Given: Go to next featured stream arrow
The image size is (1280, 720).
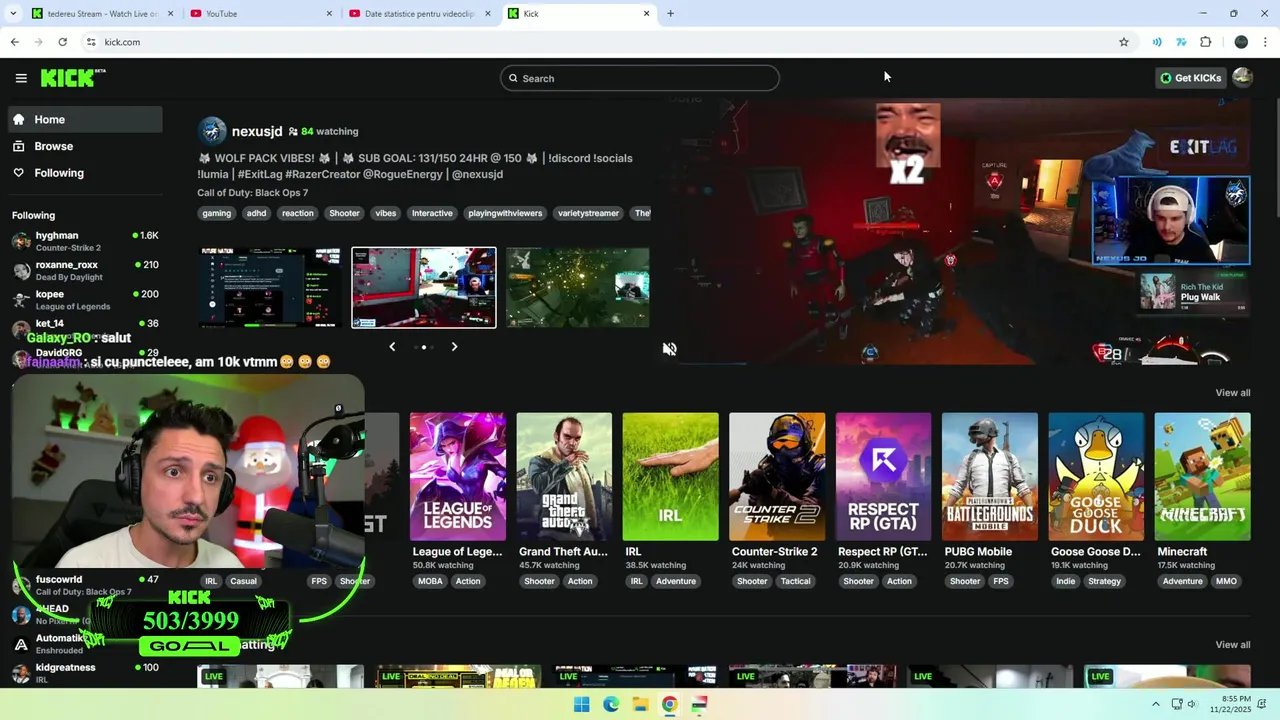Looking at the screenshot, I should click(x=454, y=347).
